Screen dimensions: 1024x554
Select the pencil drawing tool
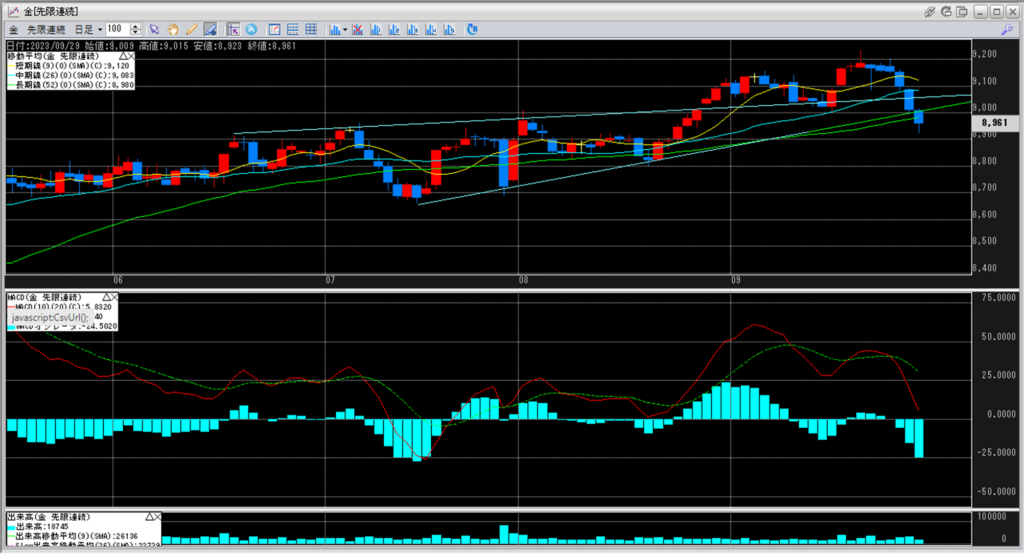point(190,29)
